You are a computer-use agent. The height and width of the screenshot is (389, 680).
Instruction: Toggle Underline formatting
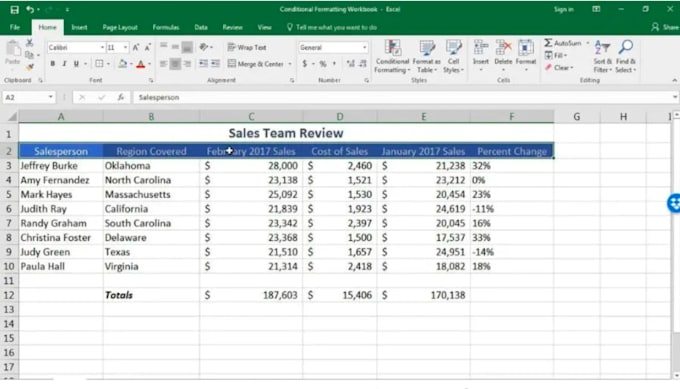coord(76,64)
